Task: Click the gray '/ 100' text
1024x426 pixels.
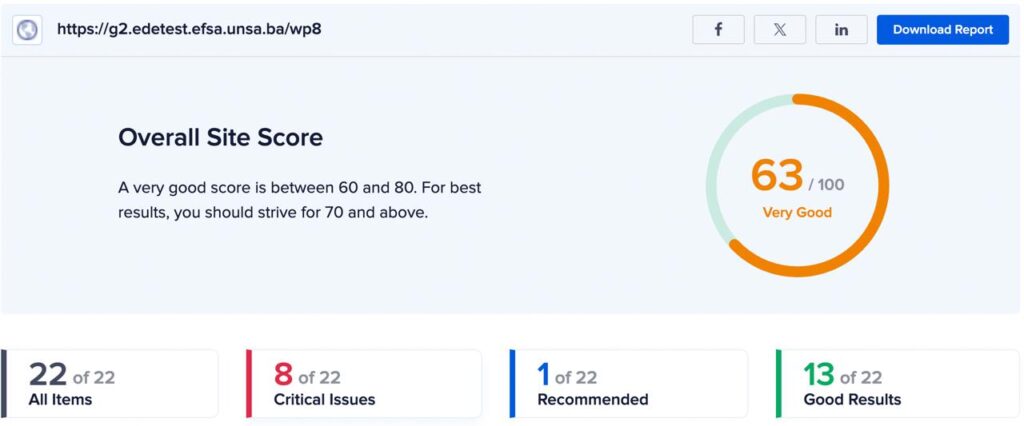Action: [x=826, y=184]
